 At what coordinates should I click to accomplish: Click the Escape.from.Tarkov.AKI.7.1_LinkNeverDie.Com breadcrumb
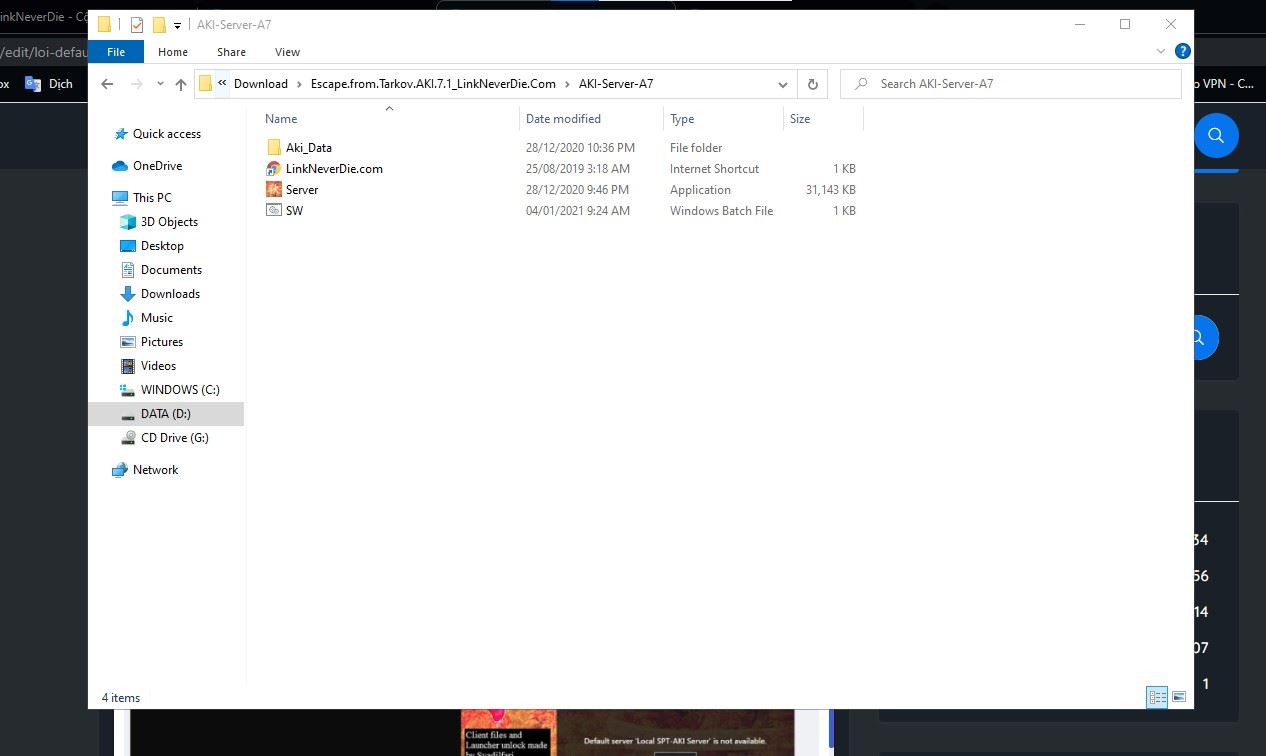coord(433,84)
